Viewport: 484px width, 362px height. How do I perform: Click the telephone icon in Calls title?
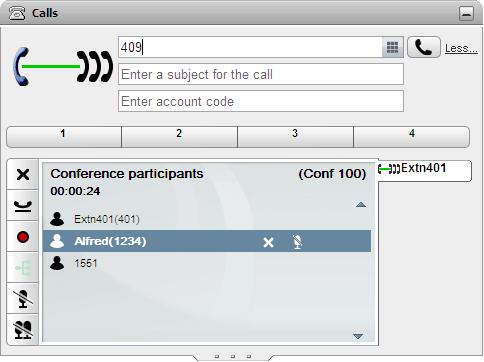pyautogui.click(x=17, y=13)
